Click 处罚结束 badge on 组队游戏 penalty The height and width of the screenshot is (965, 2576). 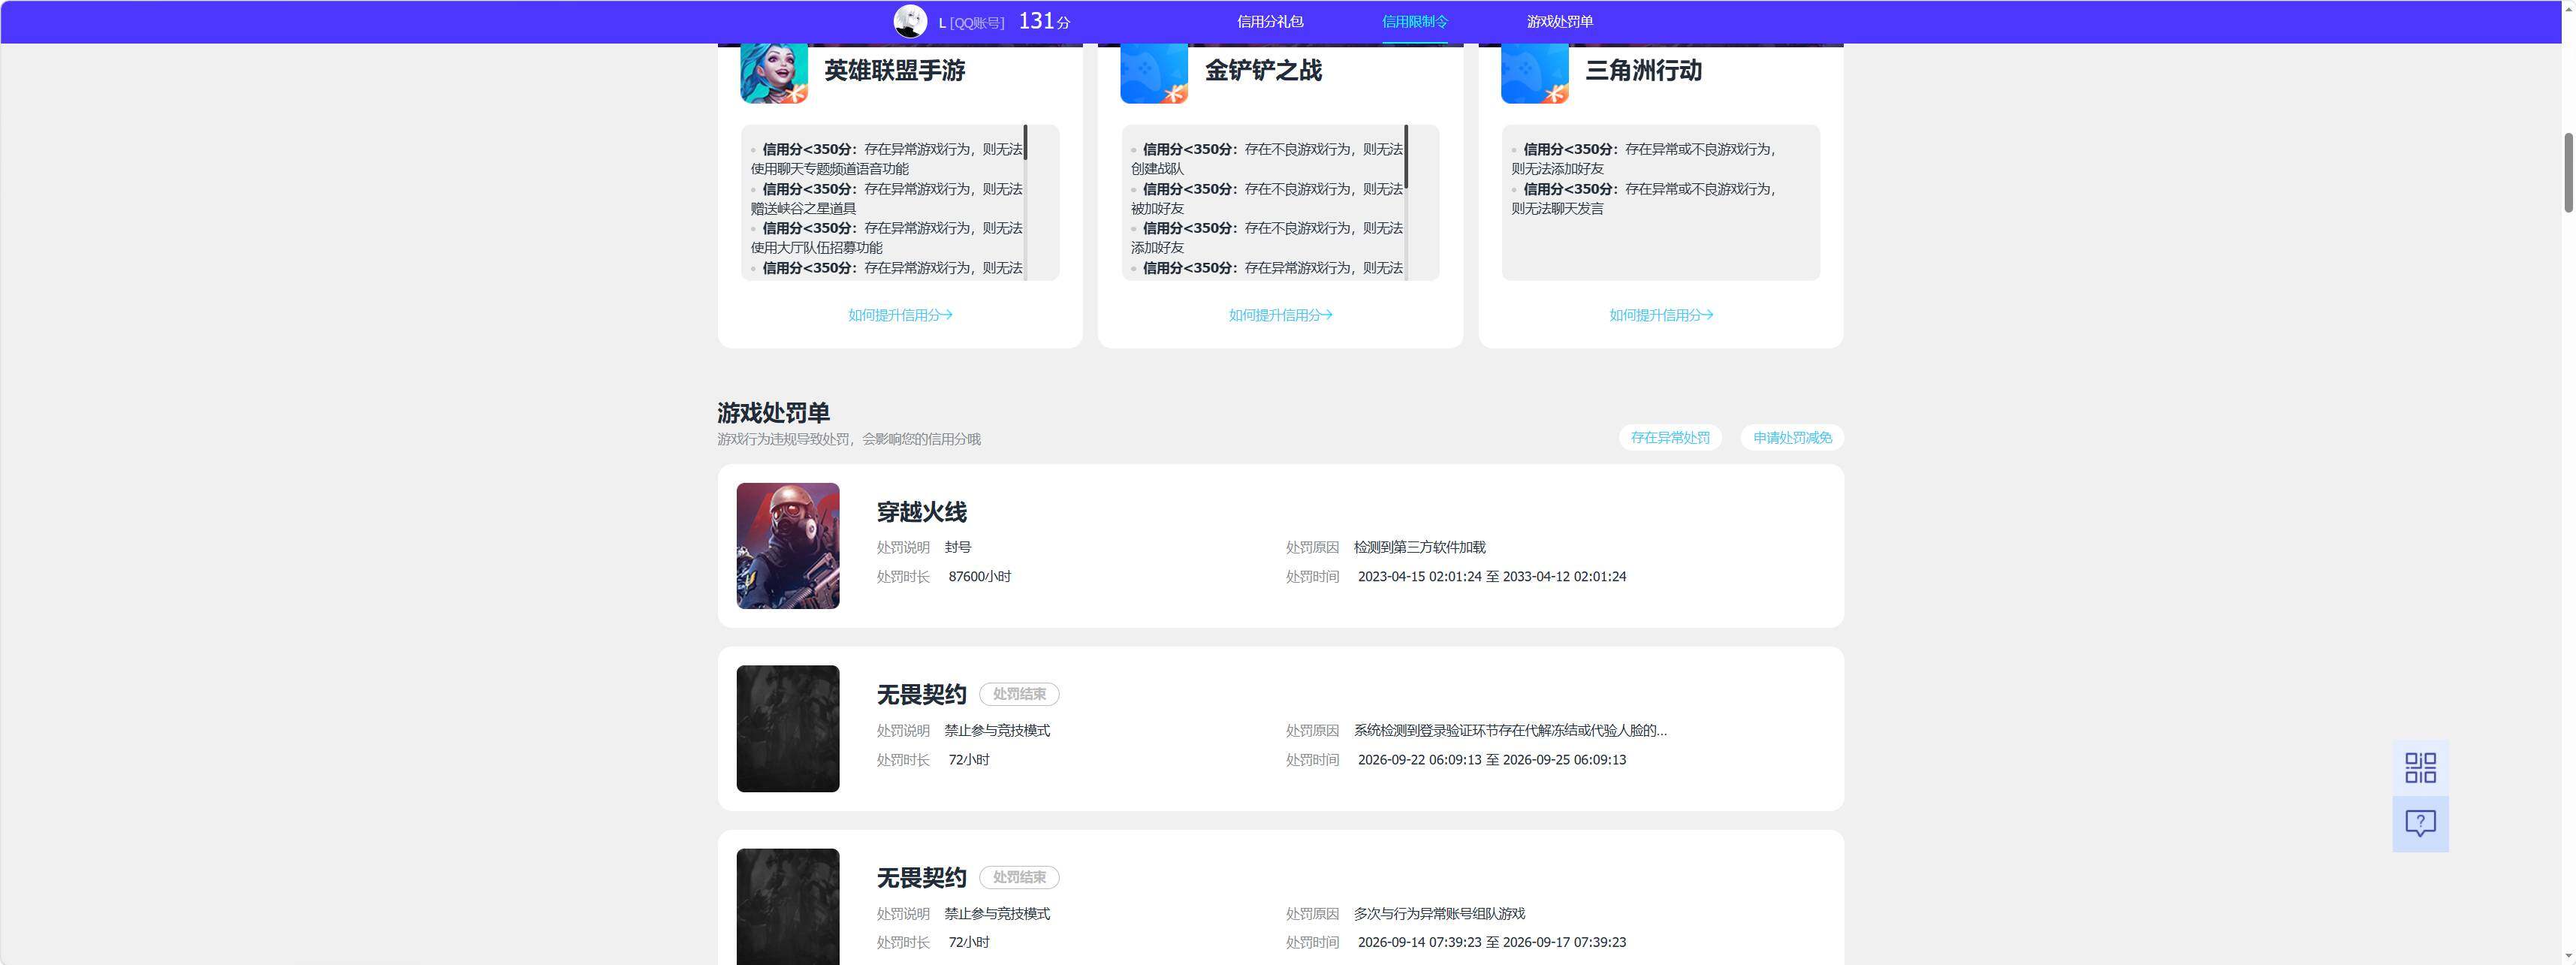[1019, 877]
